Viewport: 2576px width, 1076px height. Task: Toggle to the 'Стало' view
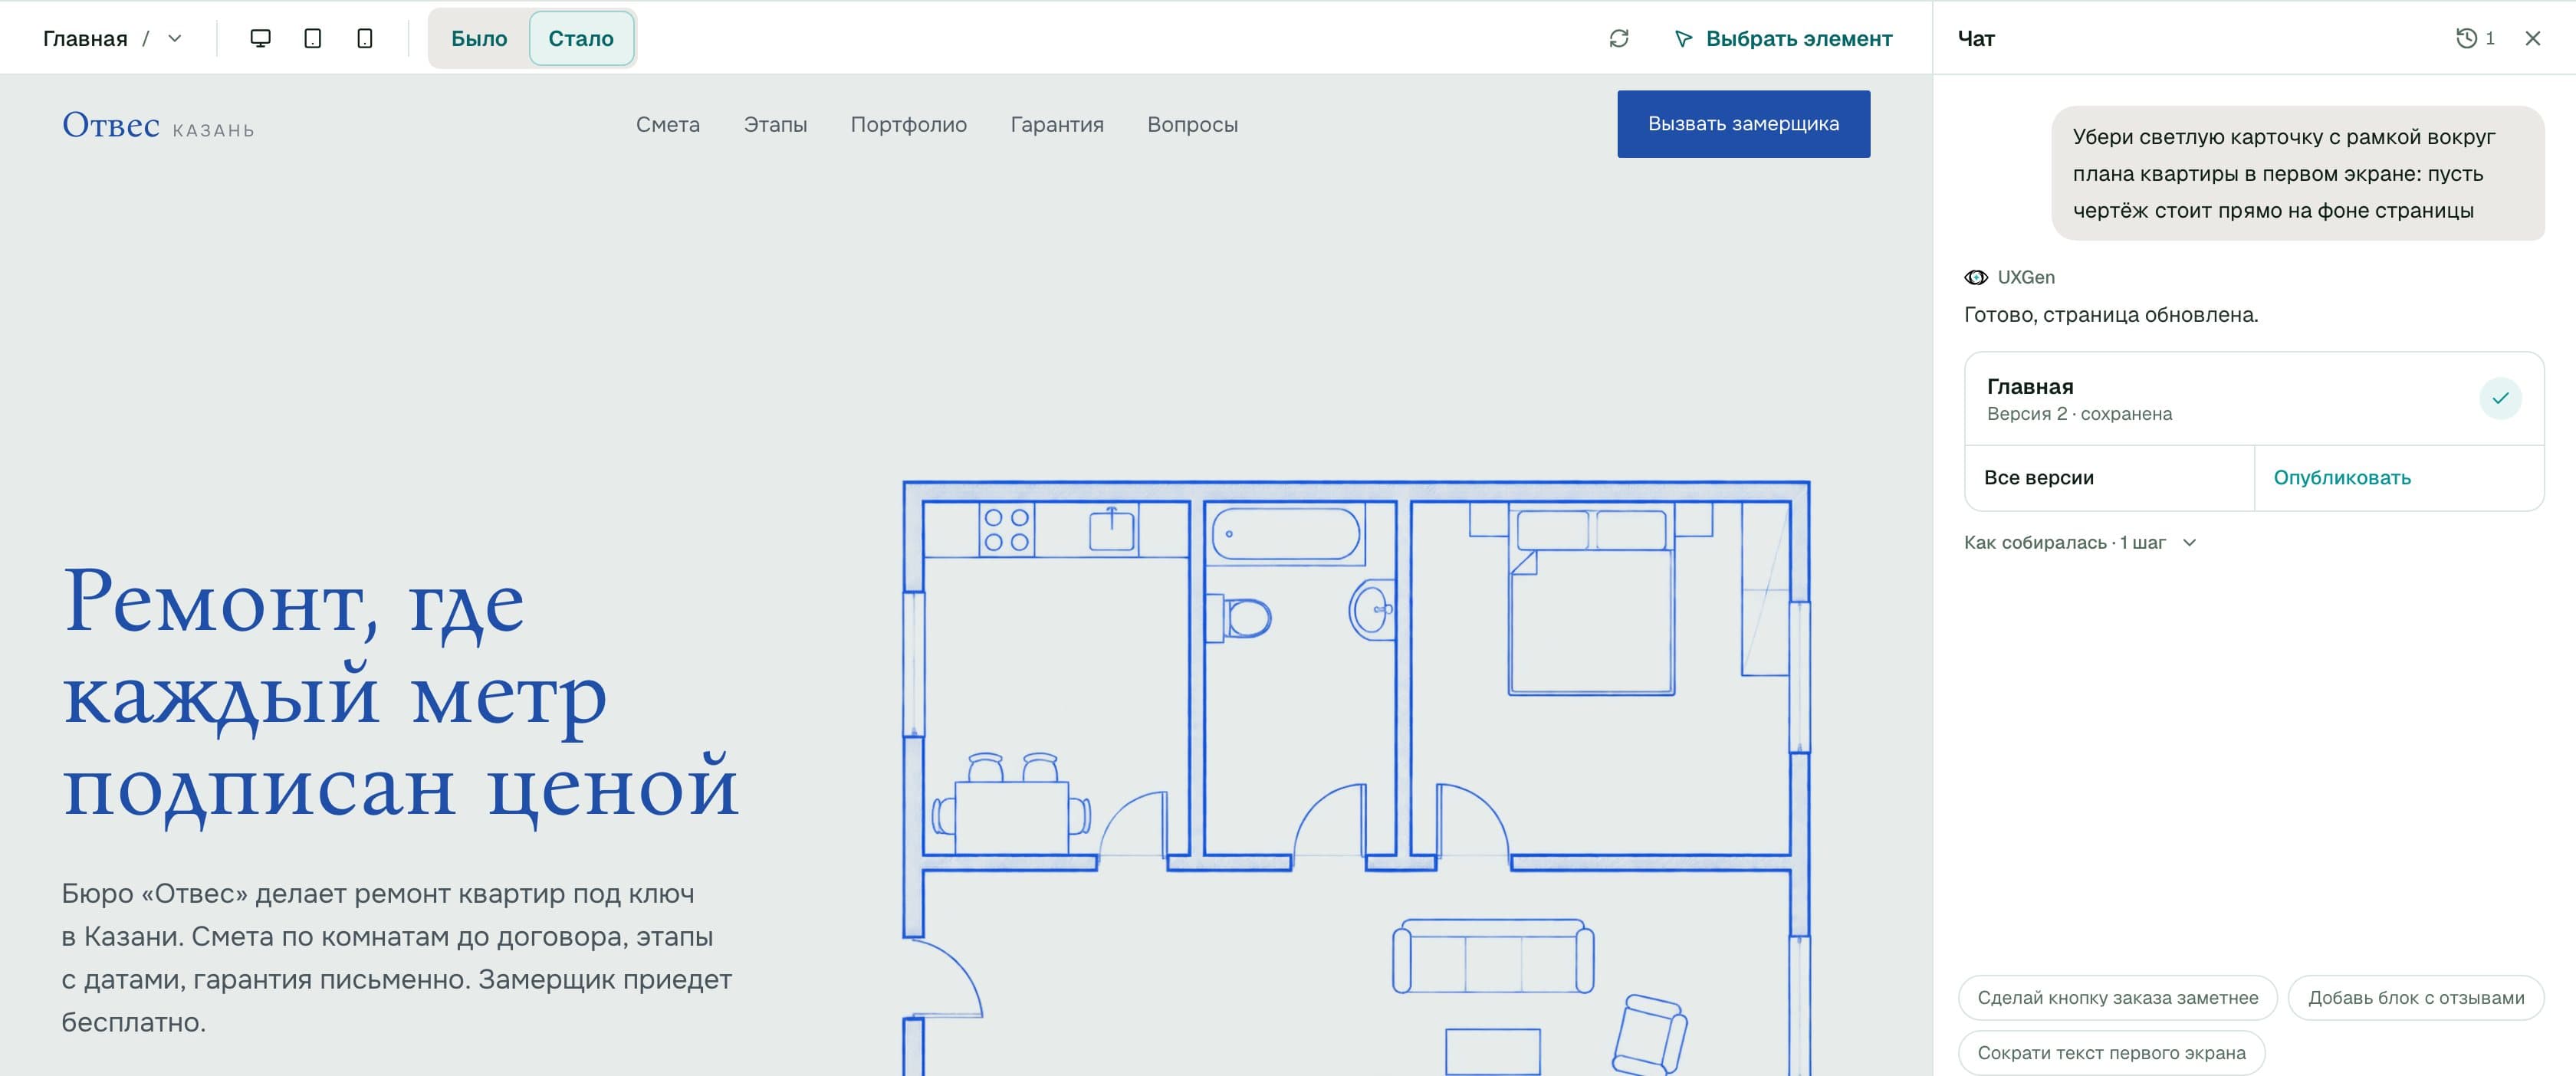581,38
